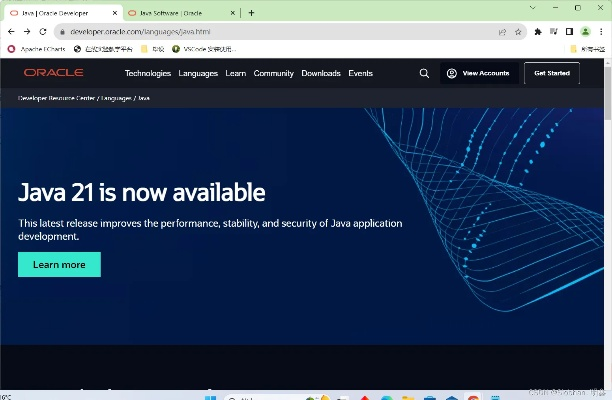612x400 pixels.
Task: Open the Windows Start button in taskbar
Action: [x=210, y=395]
